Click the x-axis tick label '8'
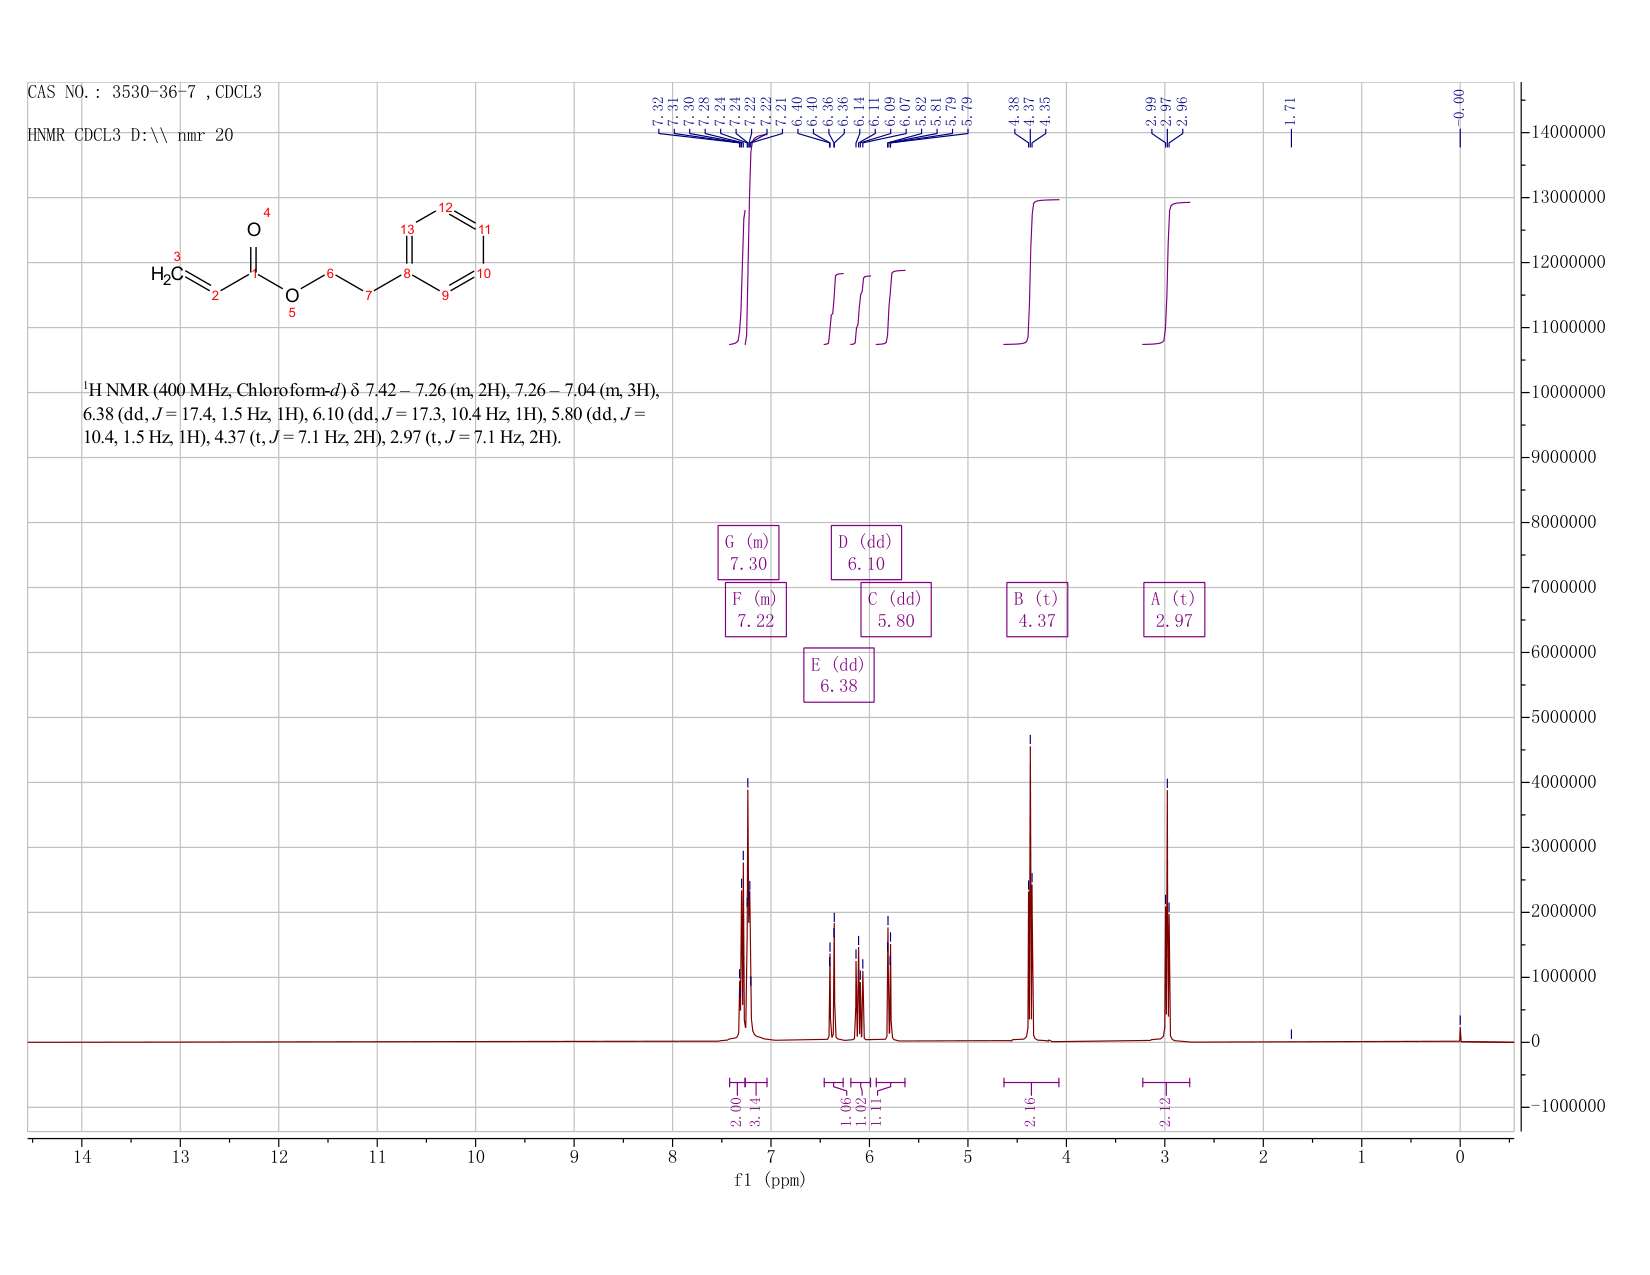1650x1275 pixels. coord(672,1157)
